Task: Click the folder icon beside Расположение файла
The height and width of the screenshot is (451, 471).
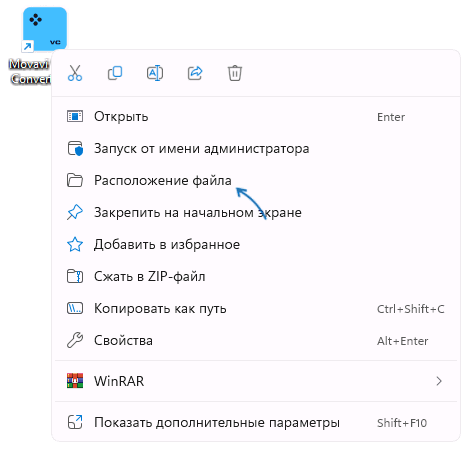Action: pyautogui.click(x=75, y=180)
